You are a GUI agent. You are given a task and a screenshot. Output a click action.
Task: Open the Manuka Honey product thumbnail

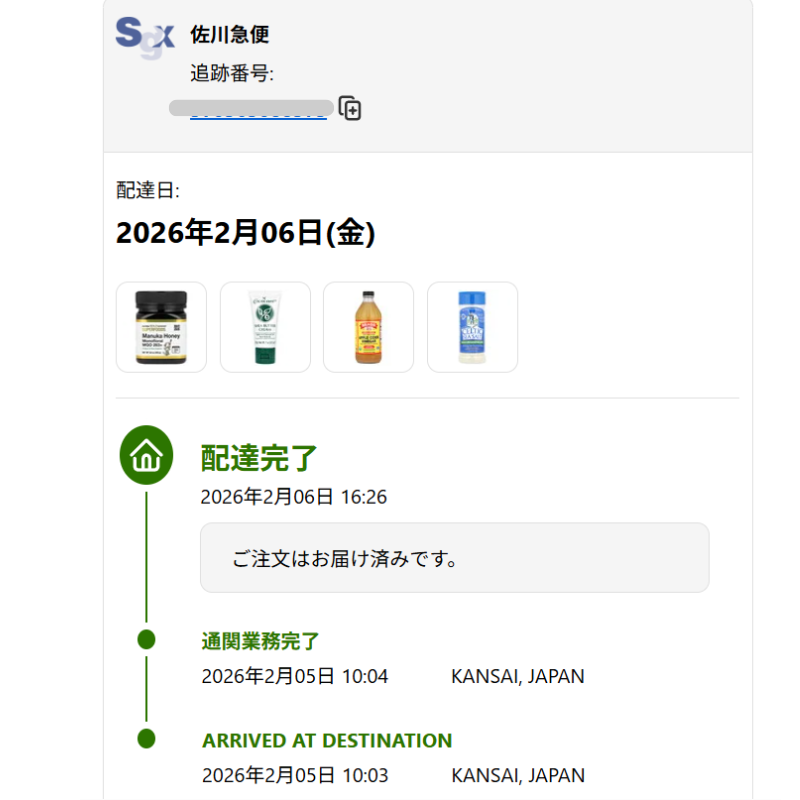[161, 327]
